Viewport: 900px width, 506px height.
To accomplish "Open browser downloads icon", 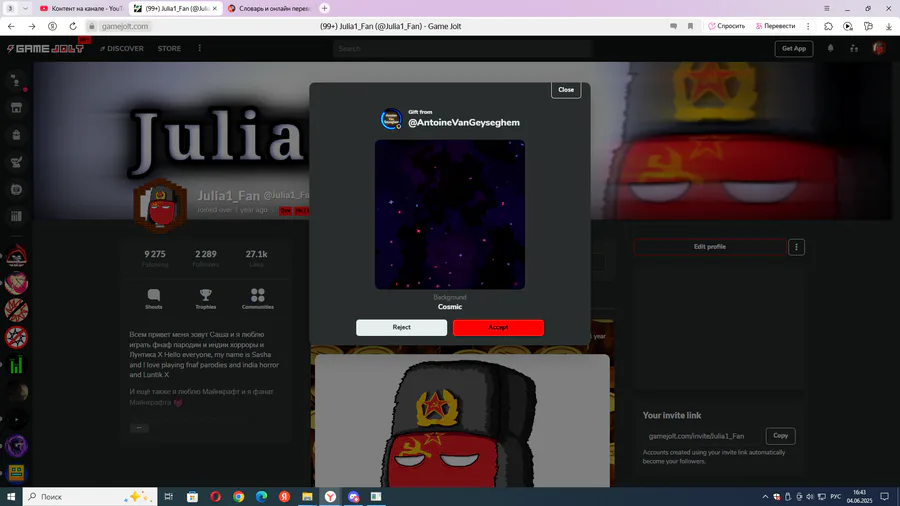I will tap(889, 26).
